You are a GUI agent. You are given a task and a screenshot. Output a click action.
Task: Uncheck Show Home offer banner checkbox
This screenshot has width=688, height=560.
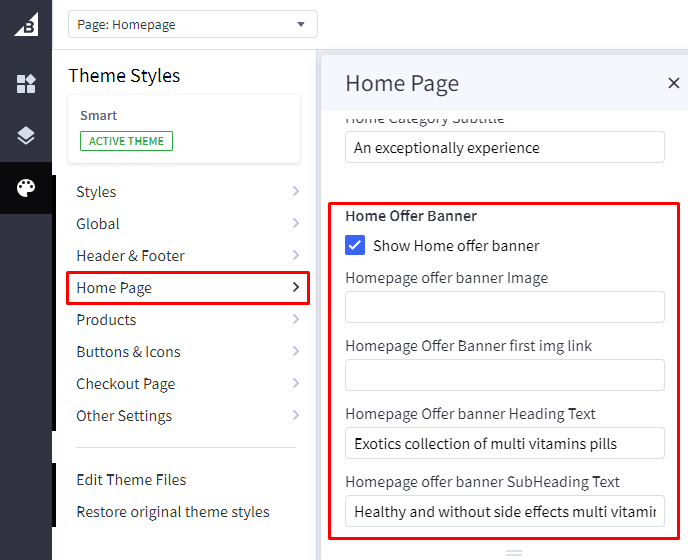355,245
